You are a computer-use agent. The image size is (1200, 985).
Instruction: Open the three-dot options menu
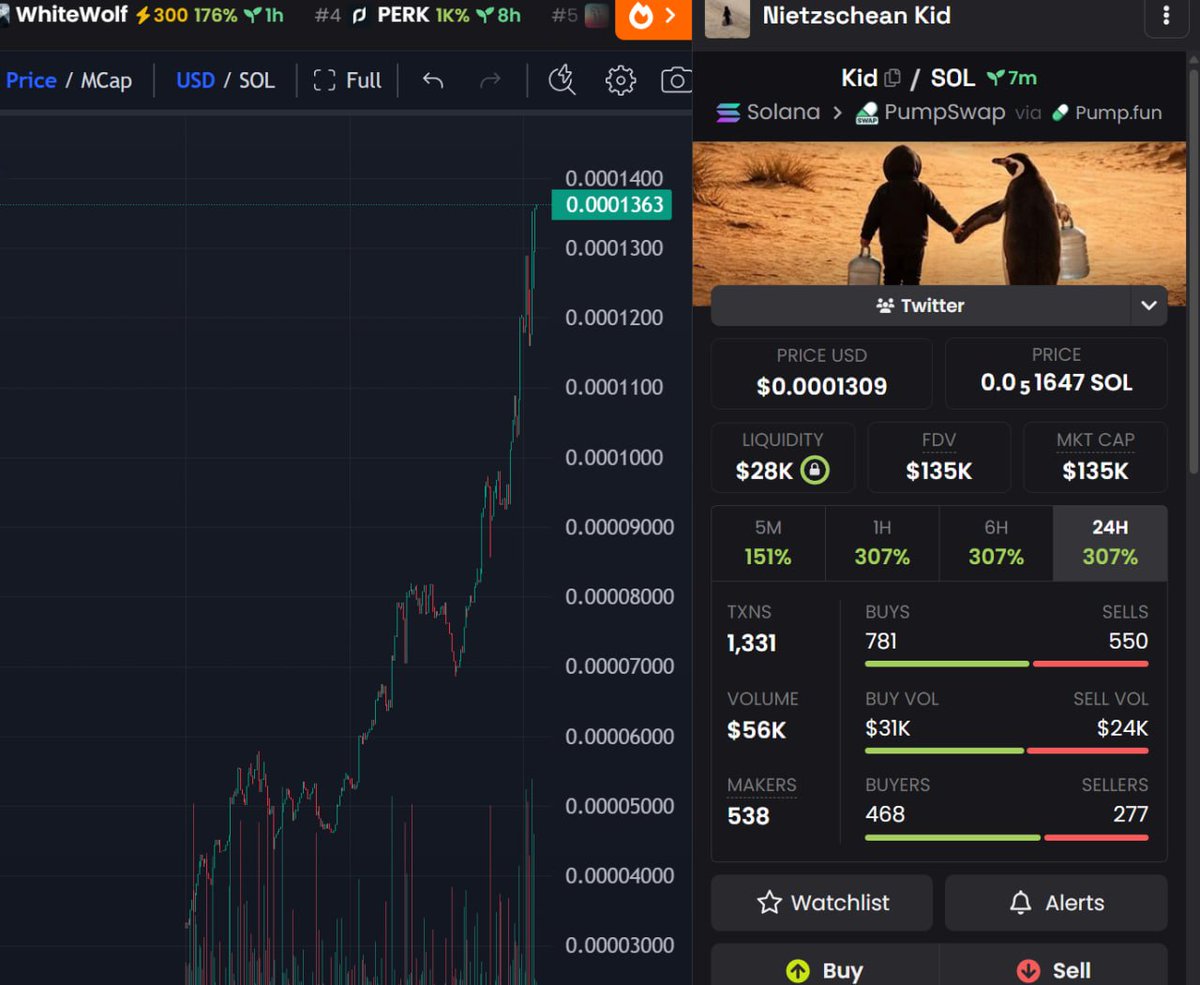1166,16
